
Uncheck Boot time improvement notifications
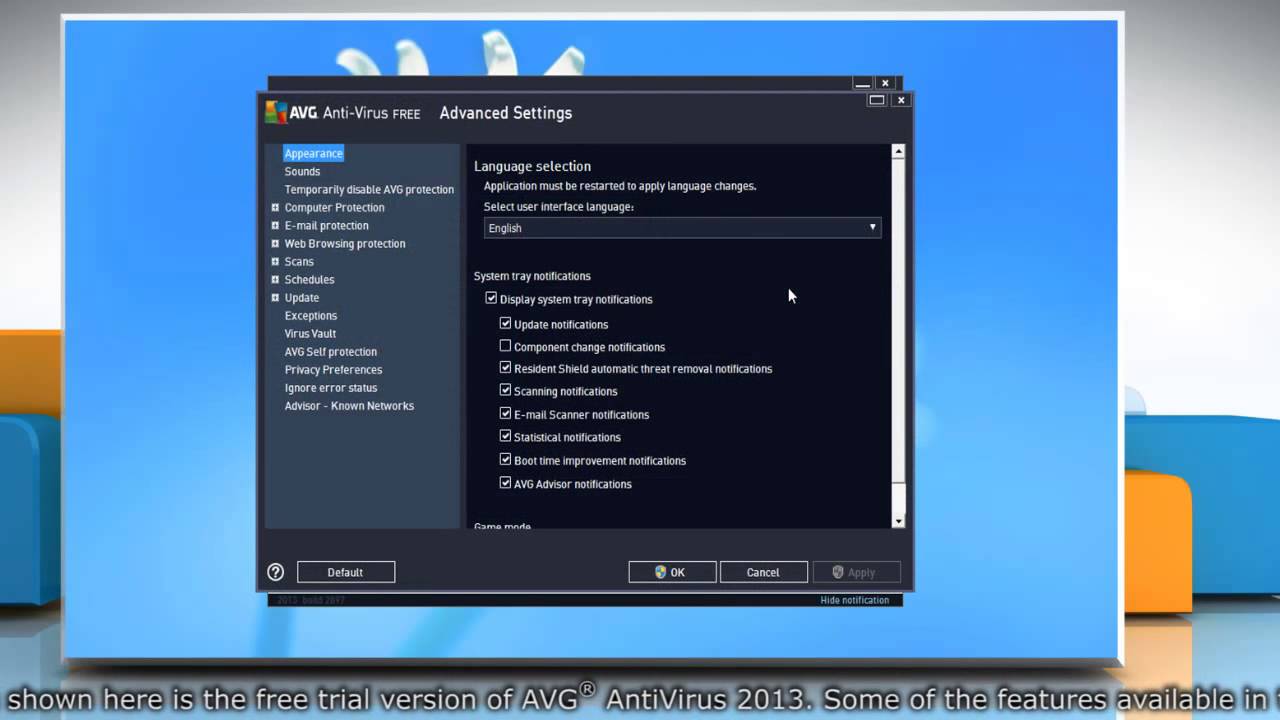pos(505,459)
